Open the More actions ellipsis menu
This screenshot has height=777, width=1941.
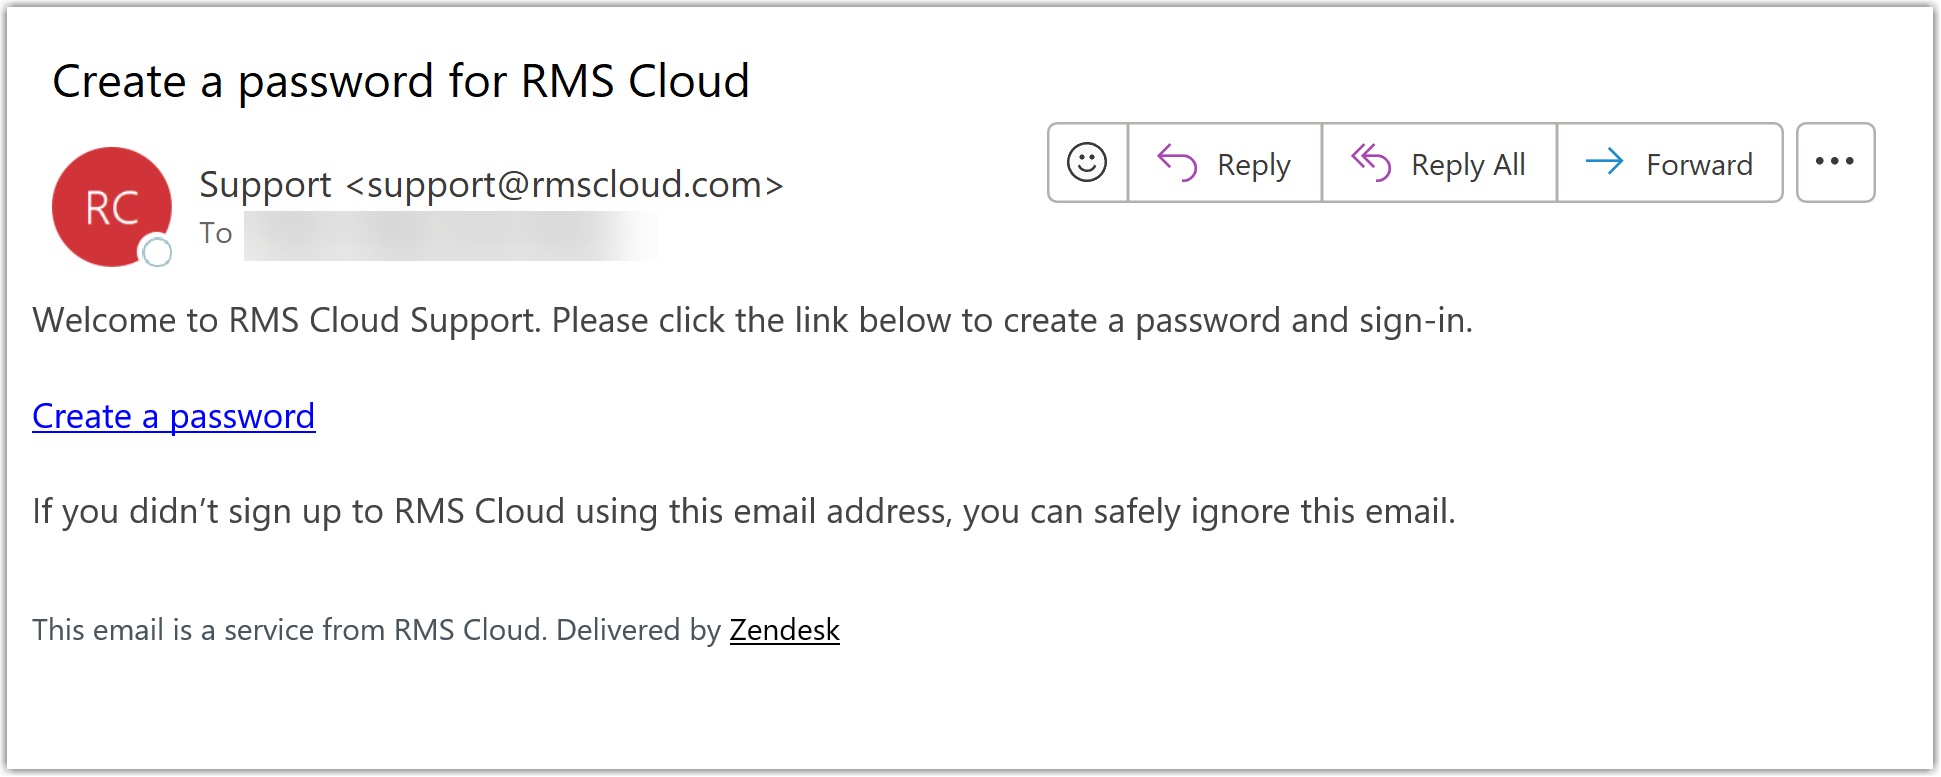1835,162
